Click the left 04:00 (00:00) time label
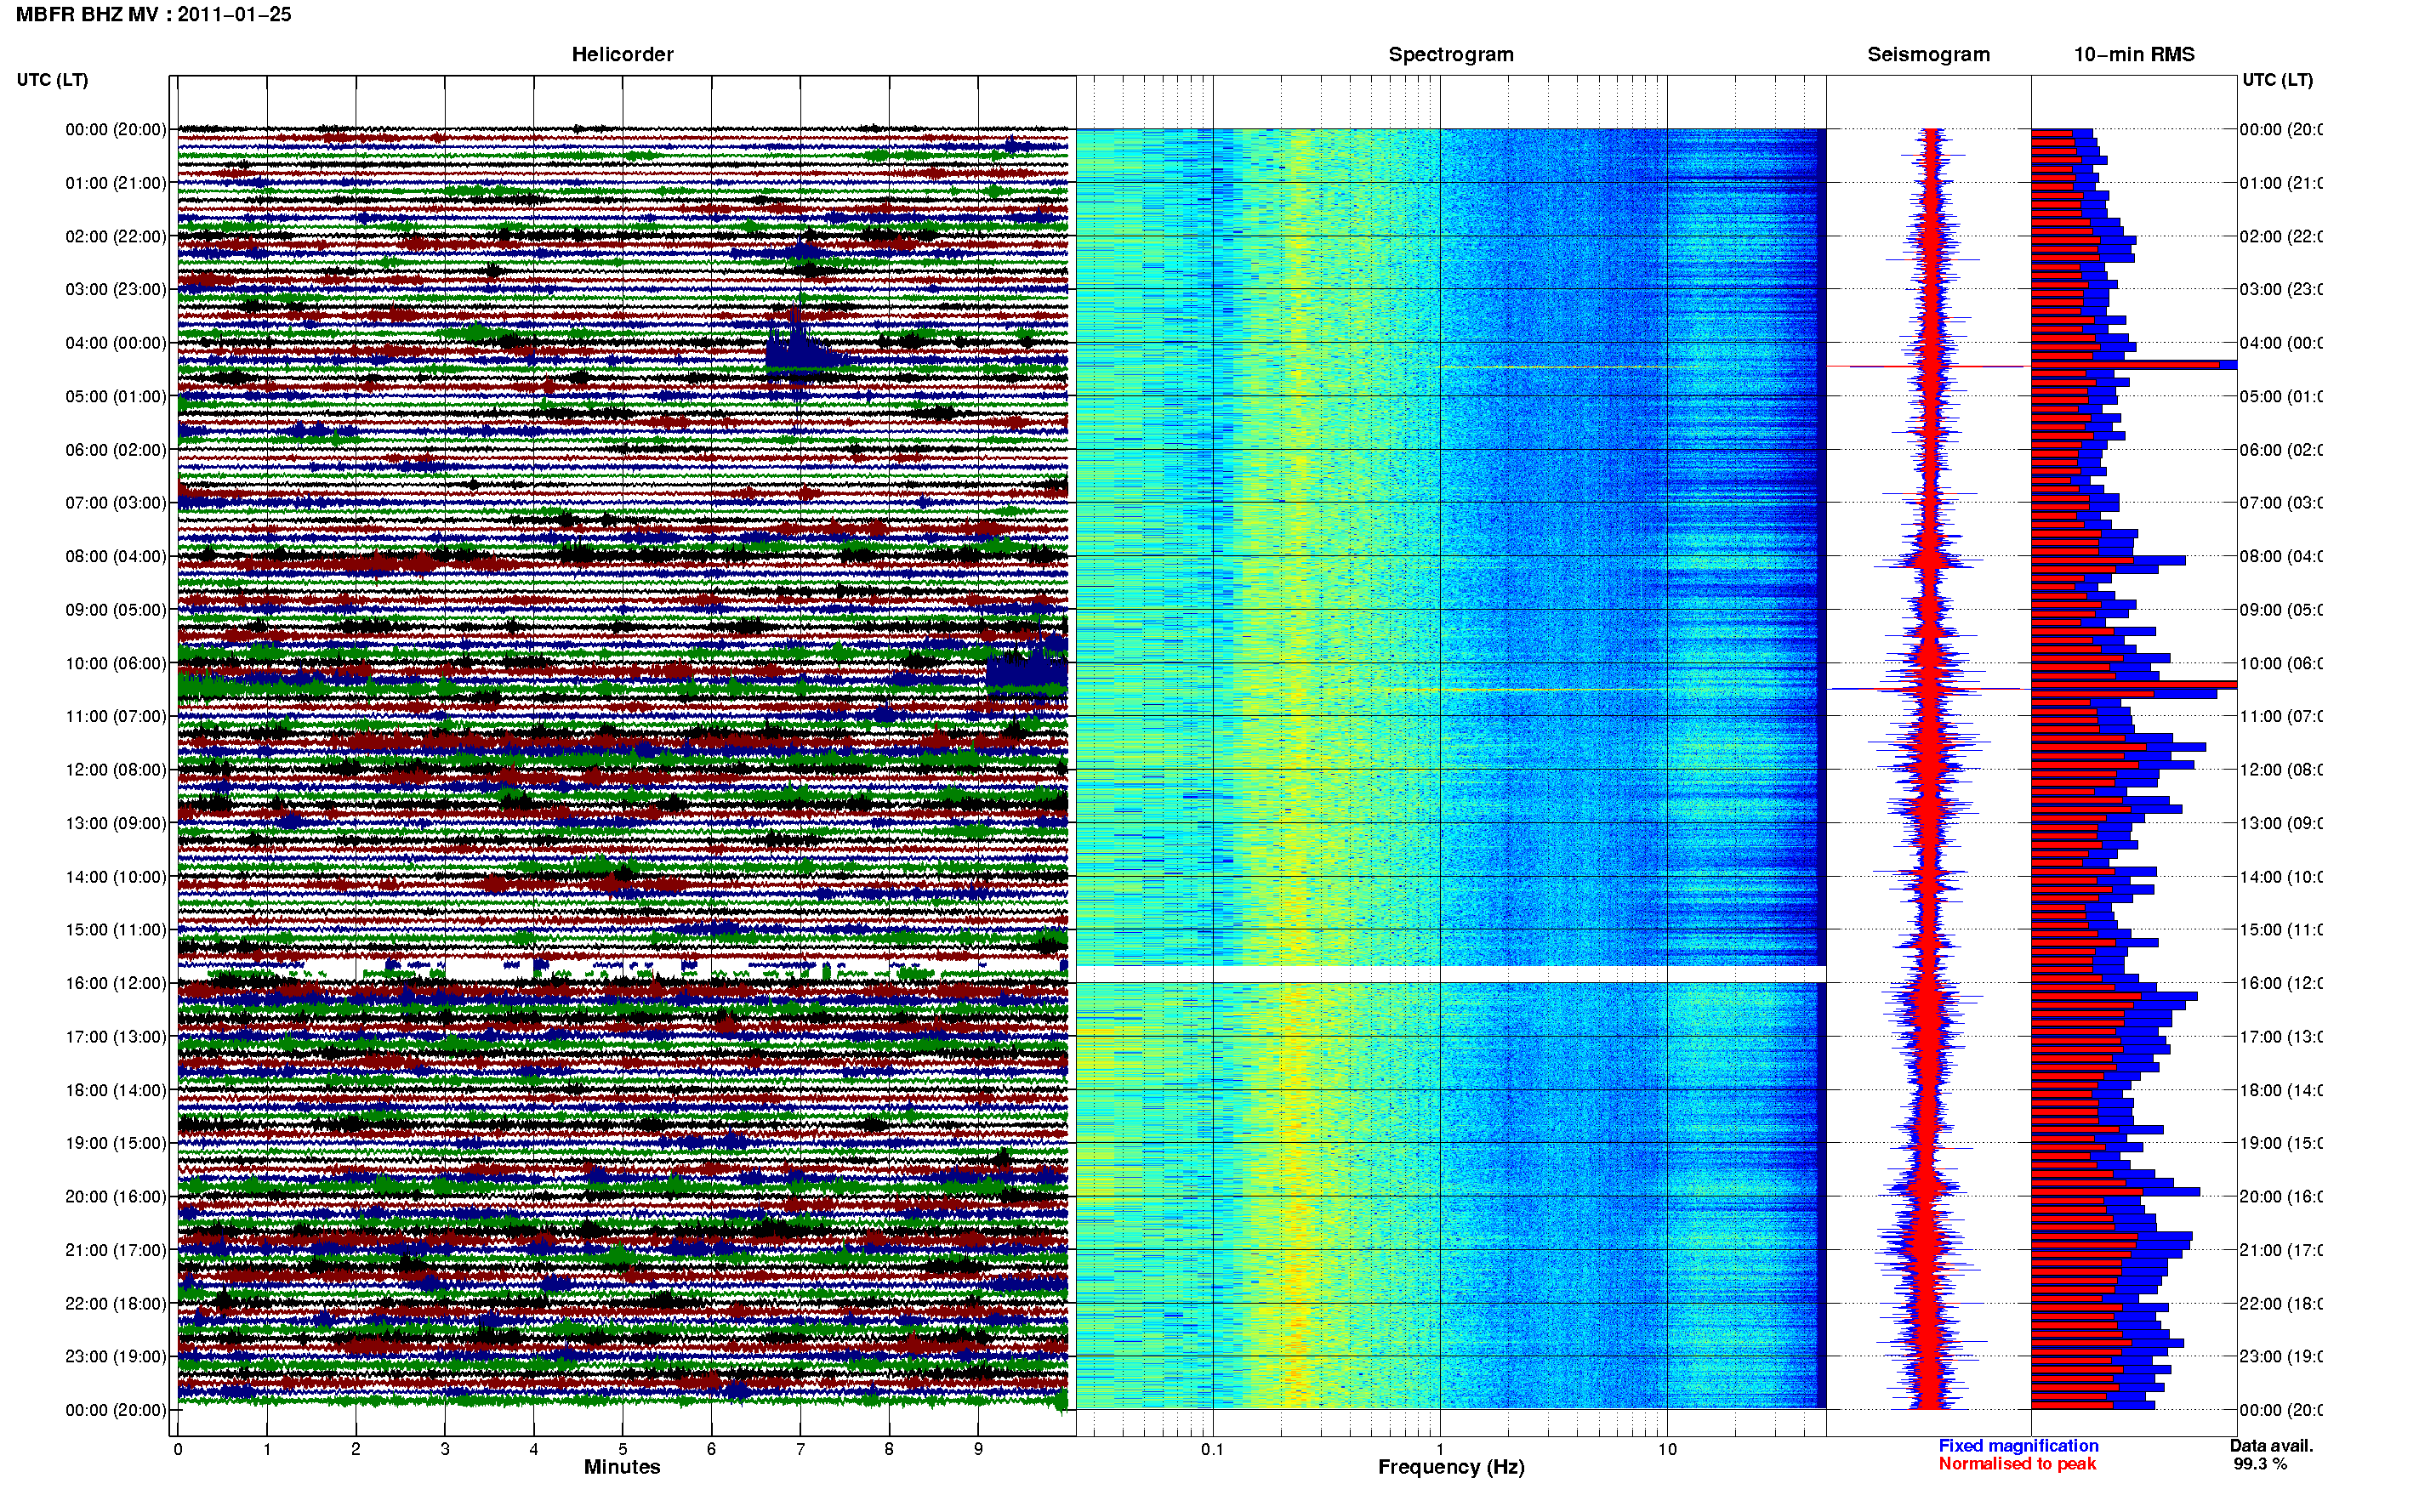The width and height of the screenshot is (2419, 1512). (116, 343)
